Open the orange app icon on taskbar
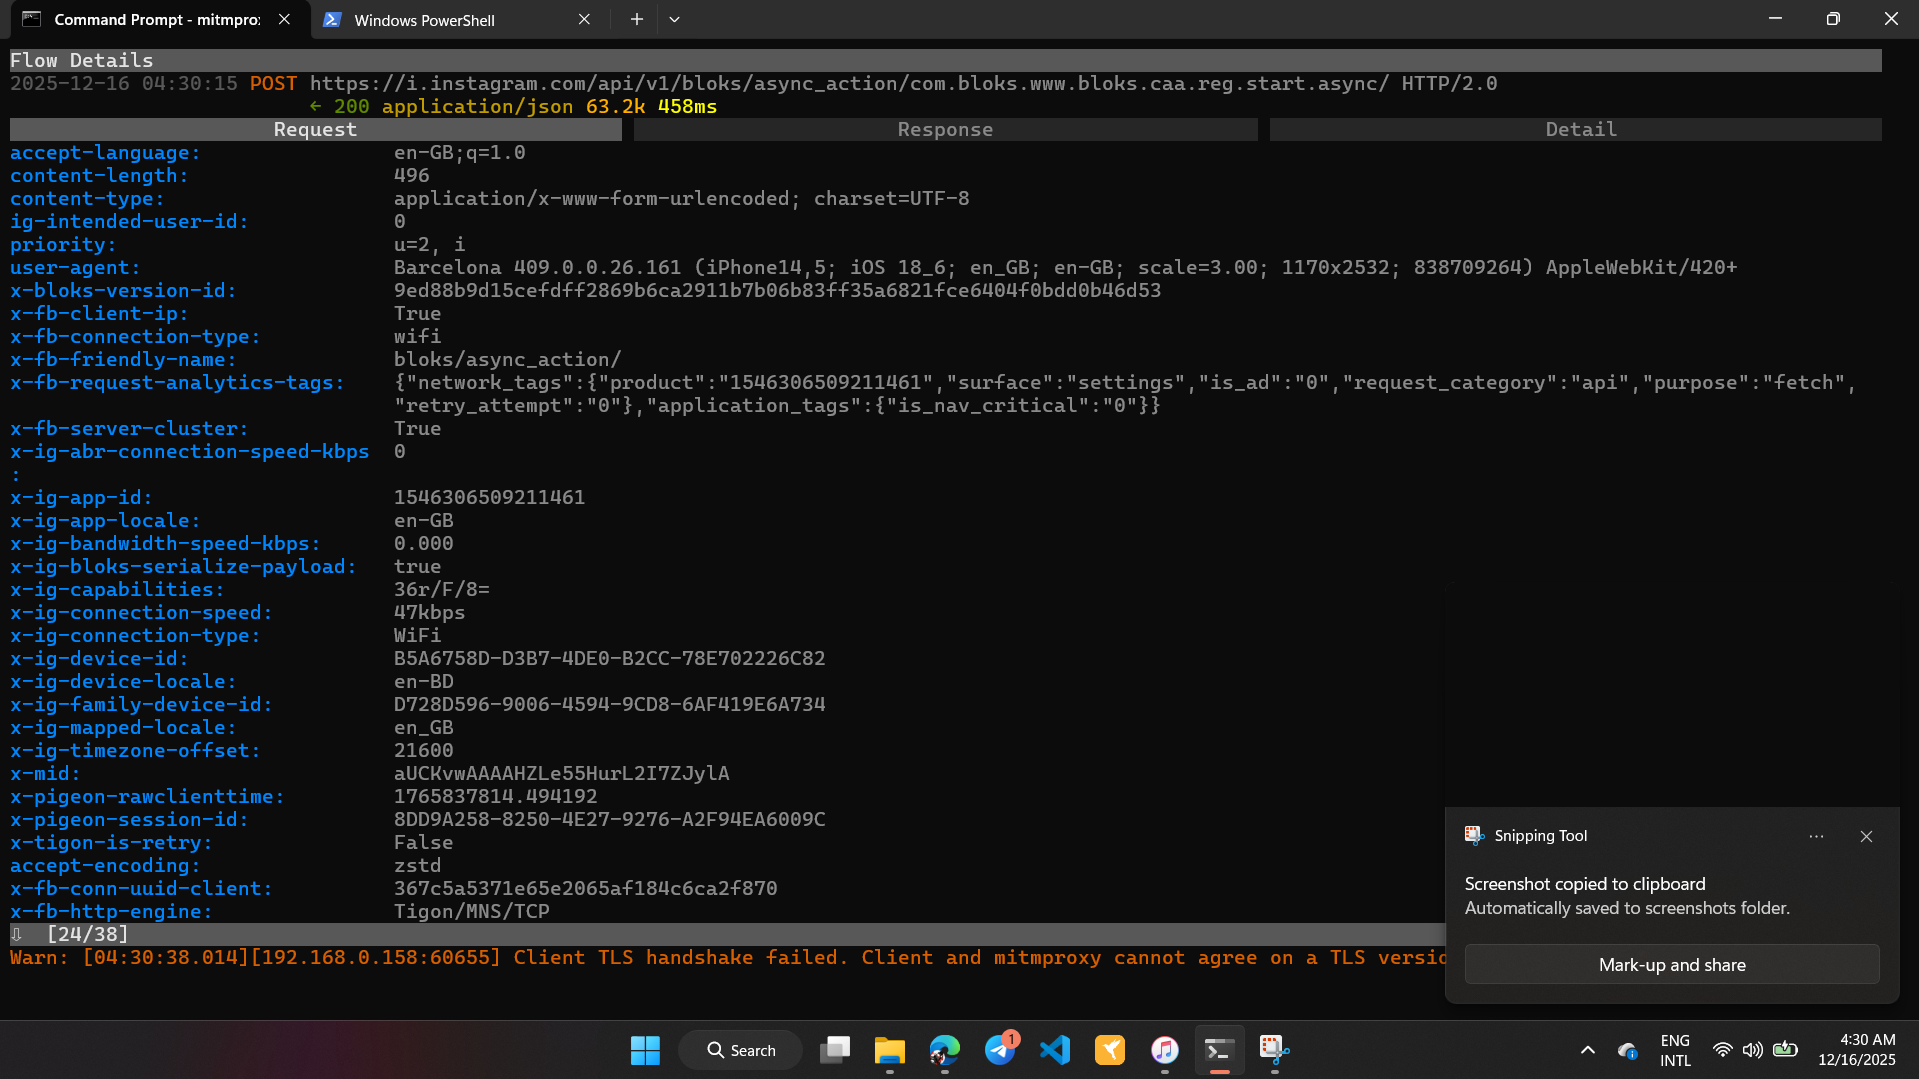Image resolution: width=1919 pixels, height=1079 pixels. pos(1110,1050)
